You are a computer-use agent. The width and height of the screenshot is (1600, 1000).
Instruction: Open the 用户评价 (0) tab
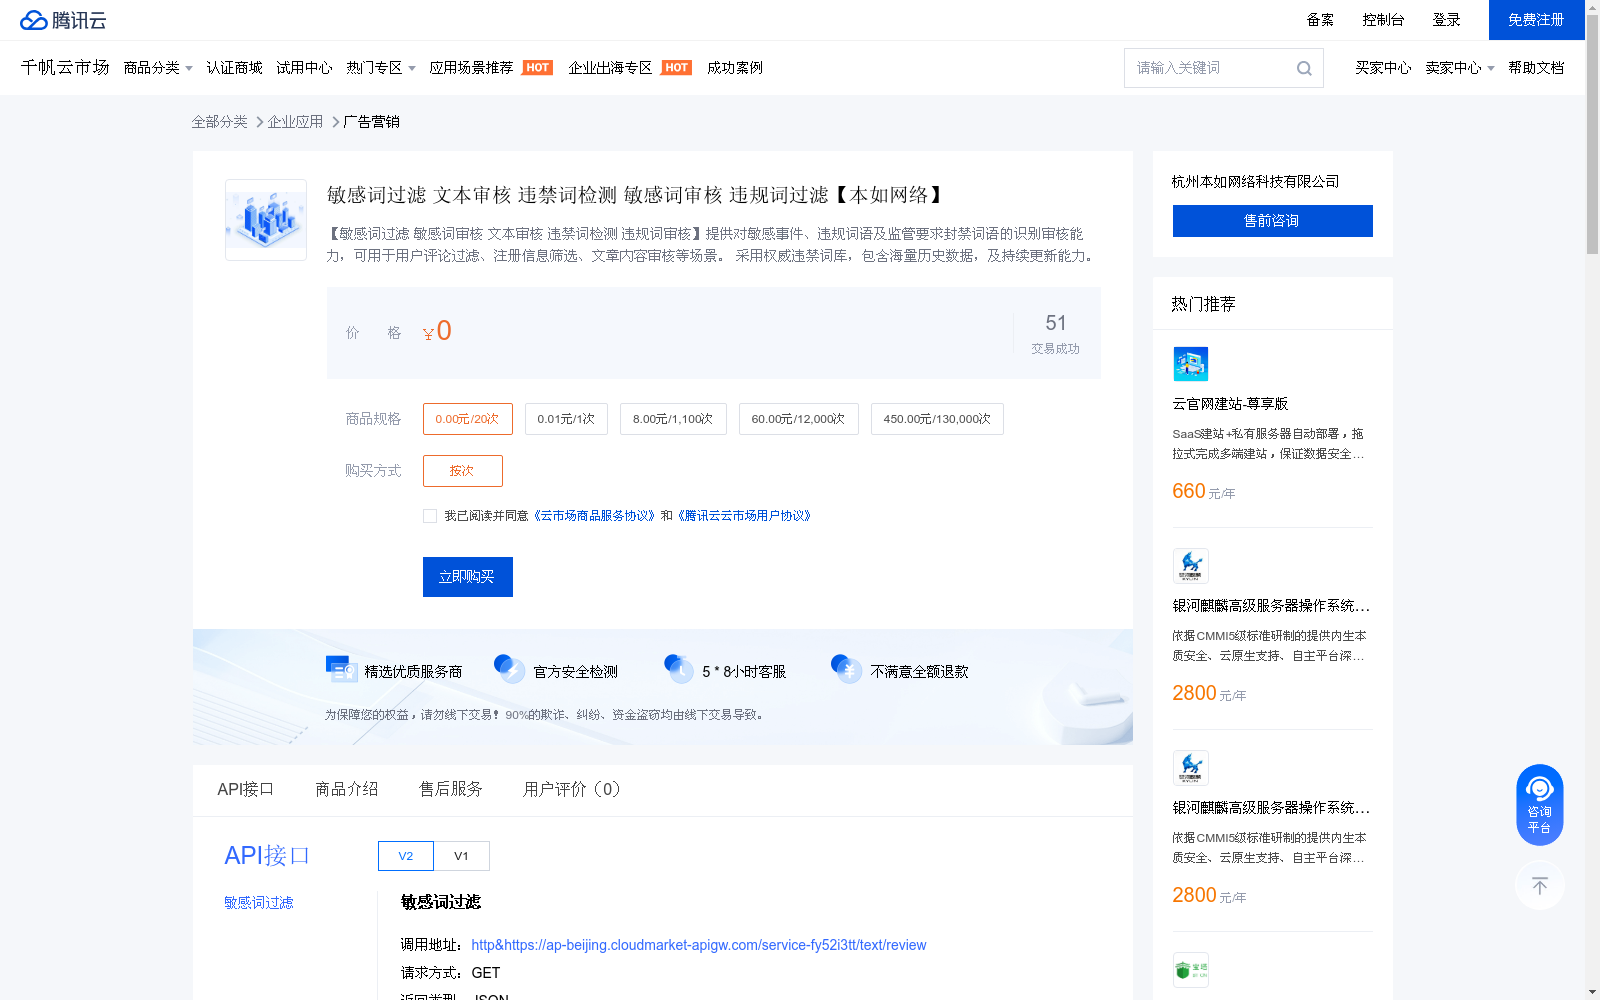pos(572,789)
